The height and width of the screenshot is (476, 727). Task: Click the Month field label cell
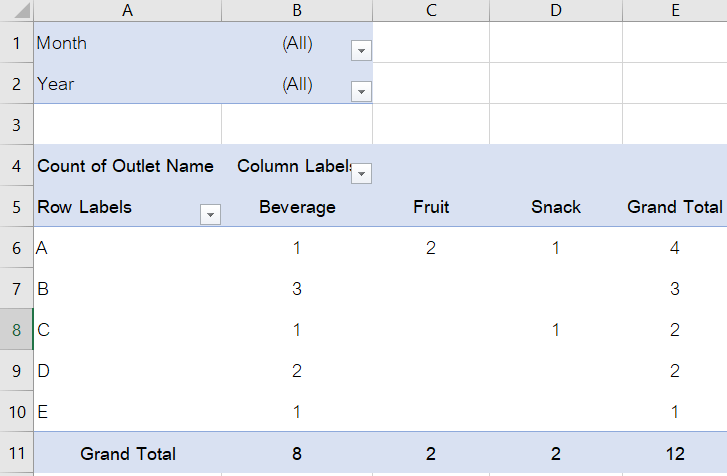click(x=127, y=43)
